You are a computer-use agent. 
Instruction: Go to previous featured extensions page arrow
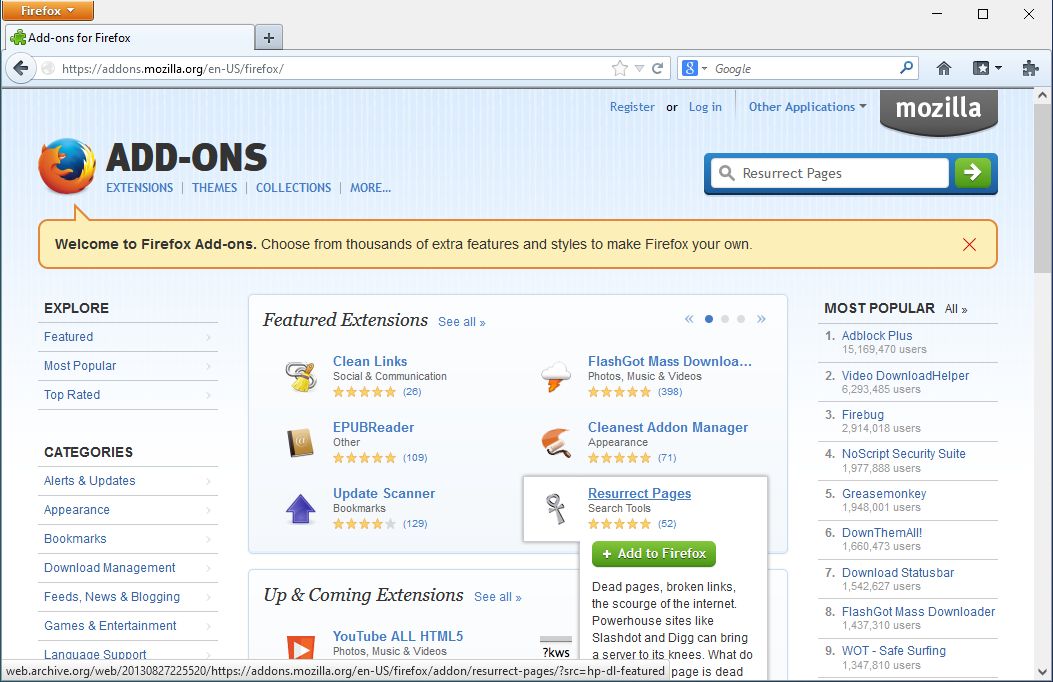(689, 319)
